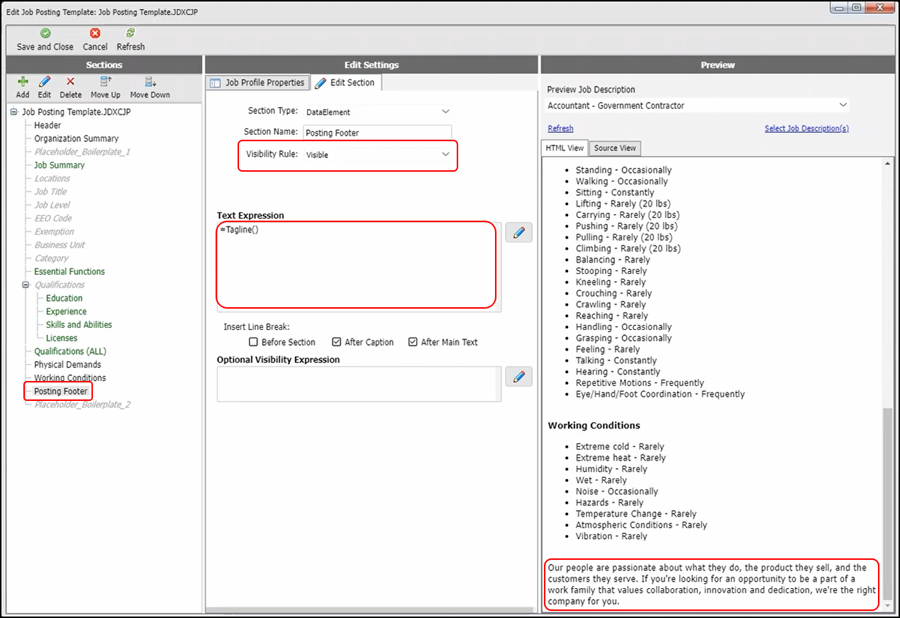Open the Section Type dropdown
This screenshot has width=900, height=618.
(x=446, y=112)
